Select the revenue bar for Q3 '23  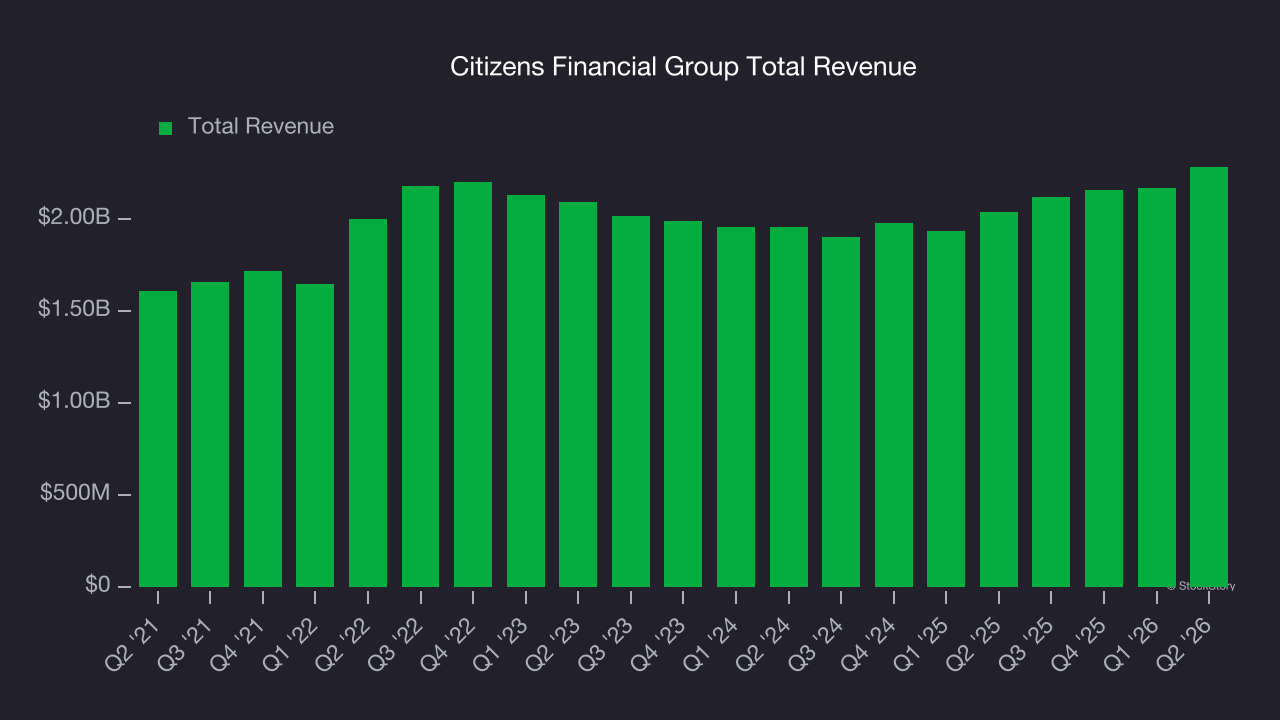631,401
